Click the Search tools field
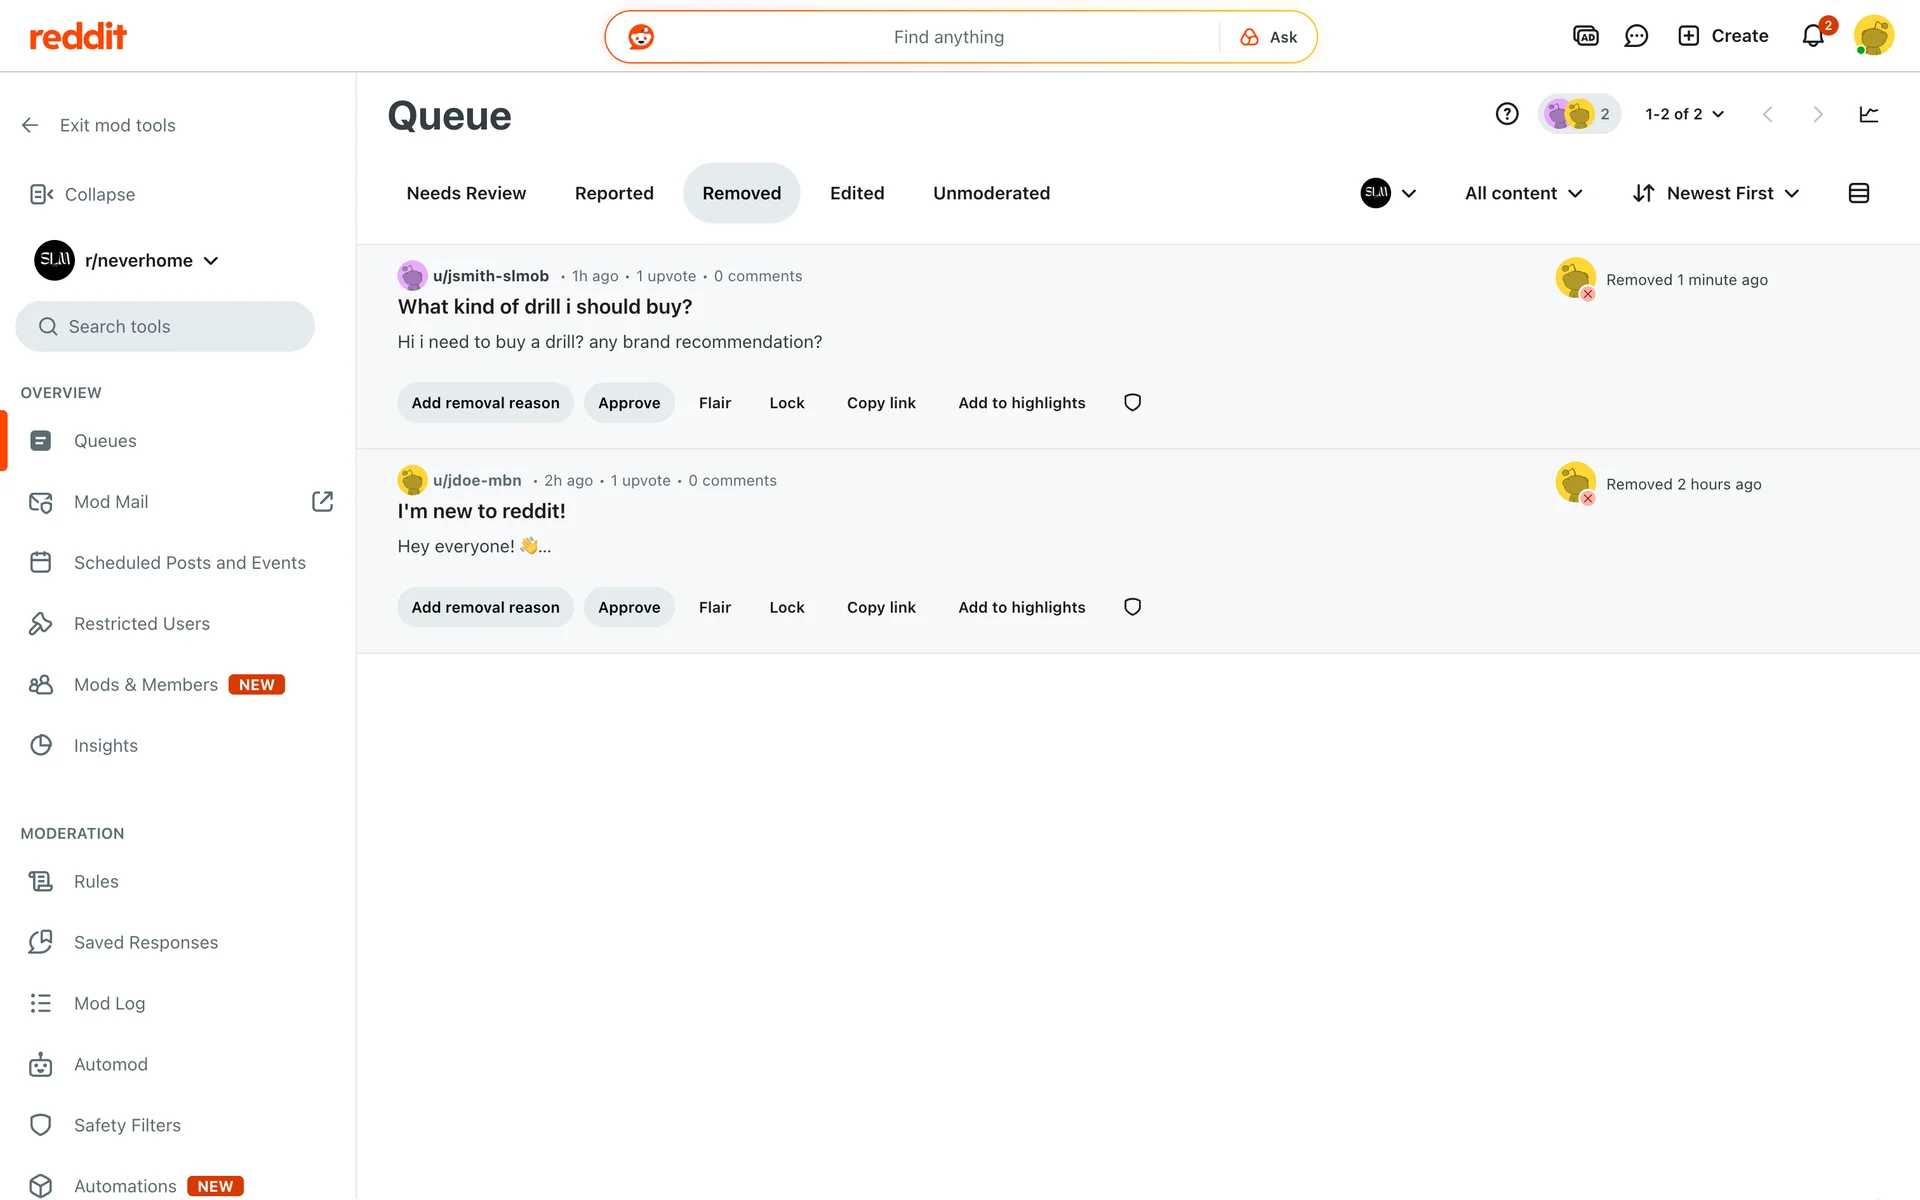Screen dimensions: 1920x1200 (165, 326)
